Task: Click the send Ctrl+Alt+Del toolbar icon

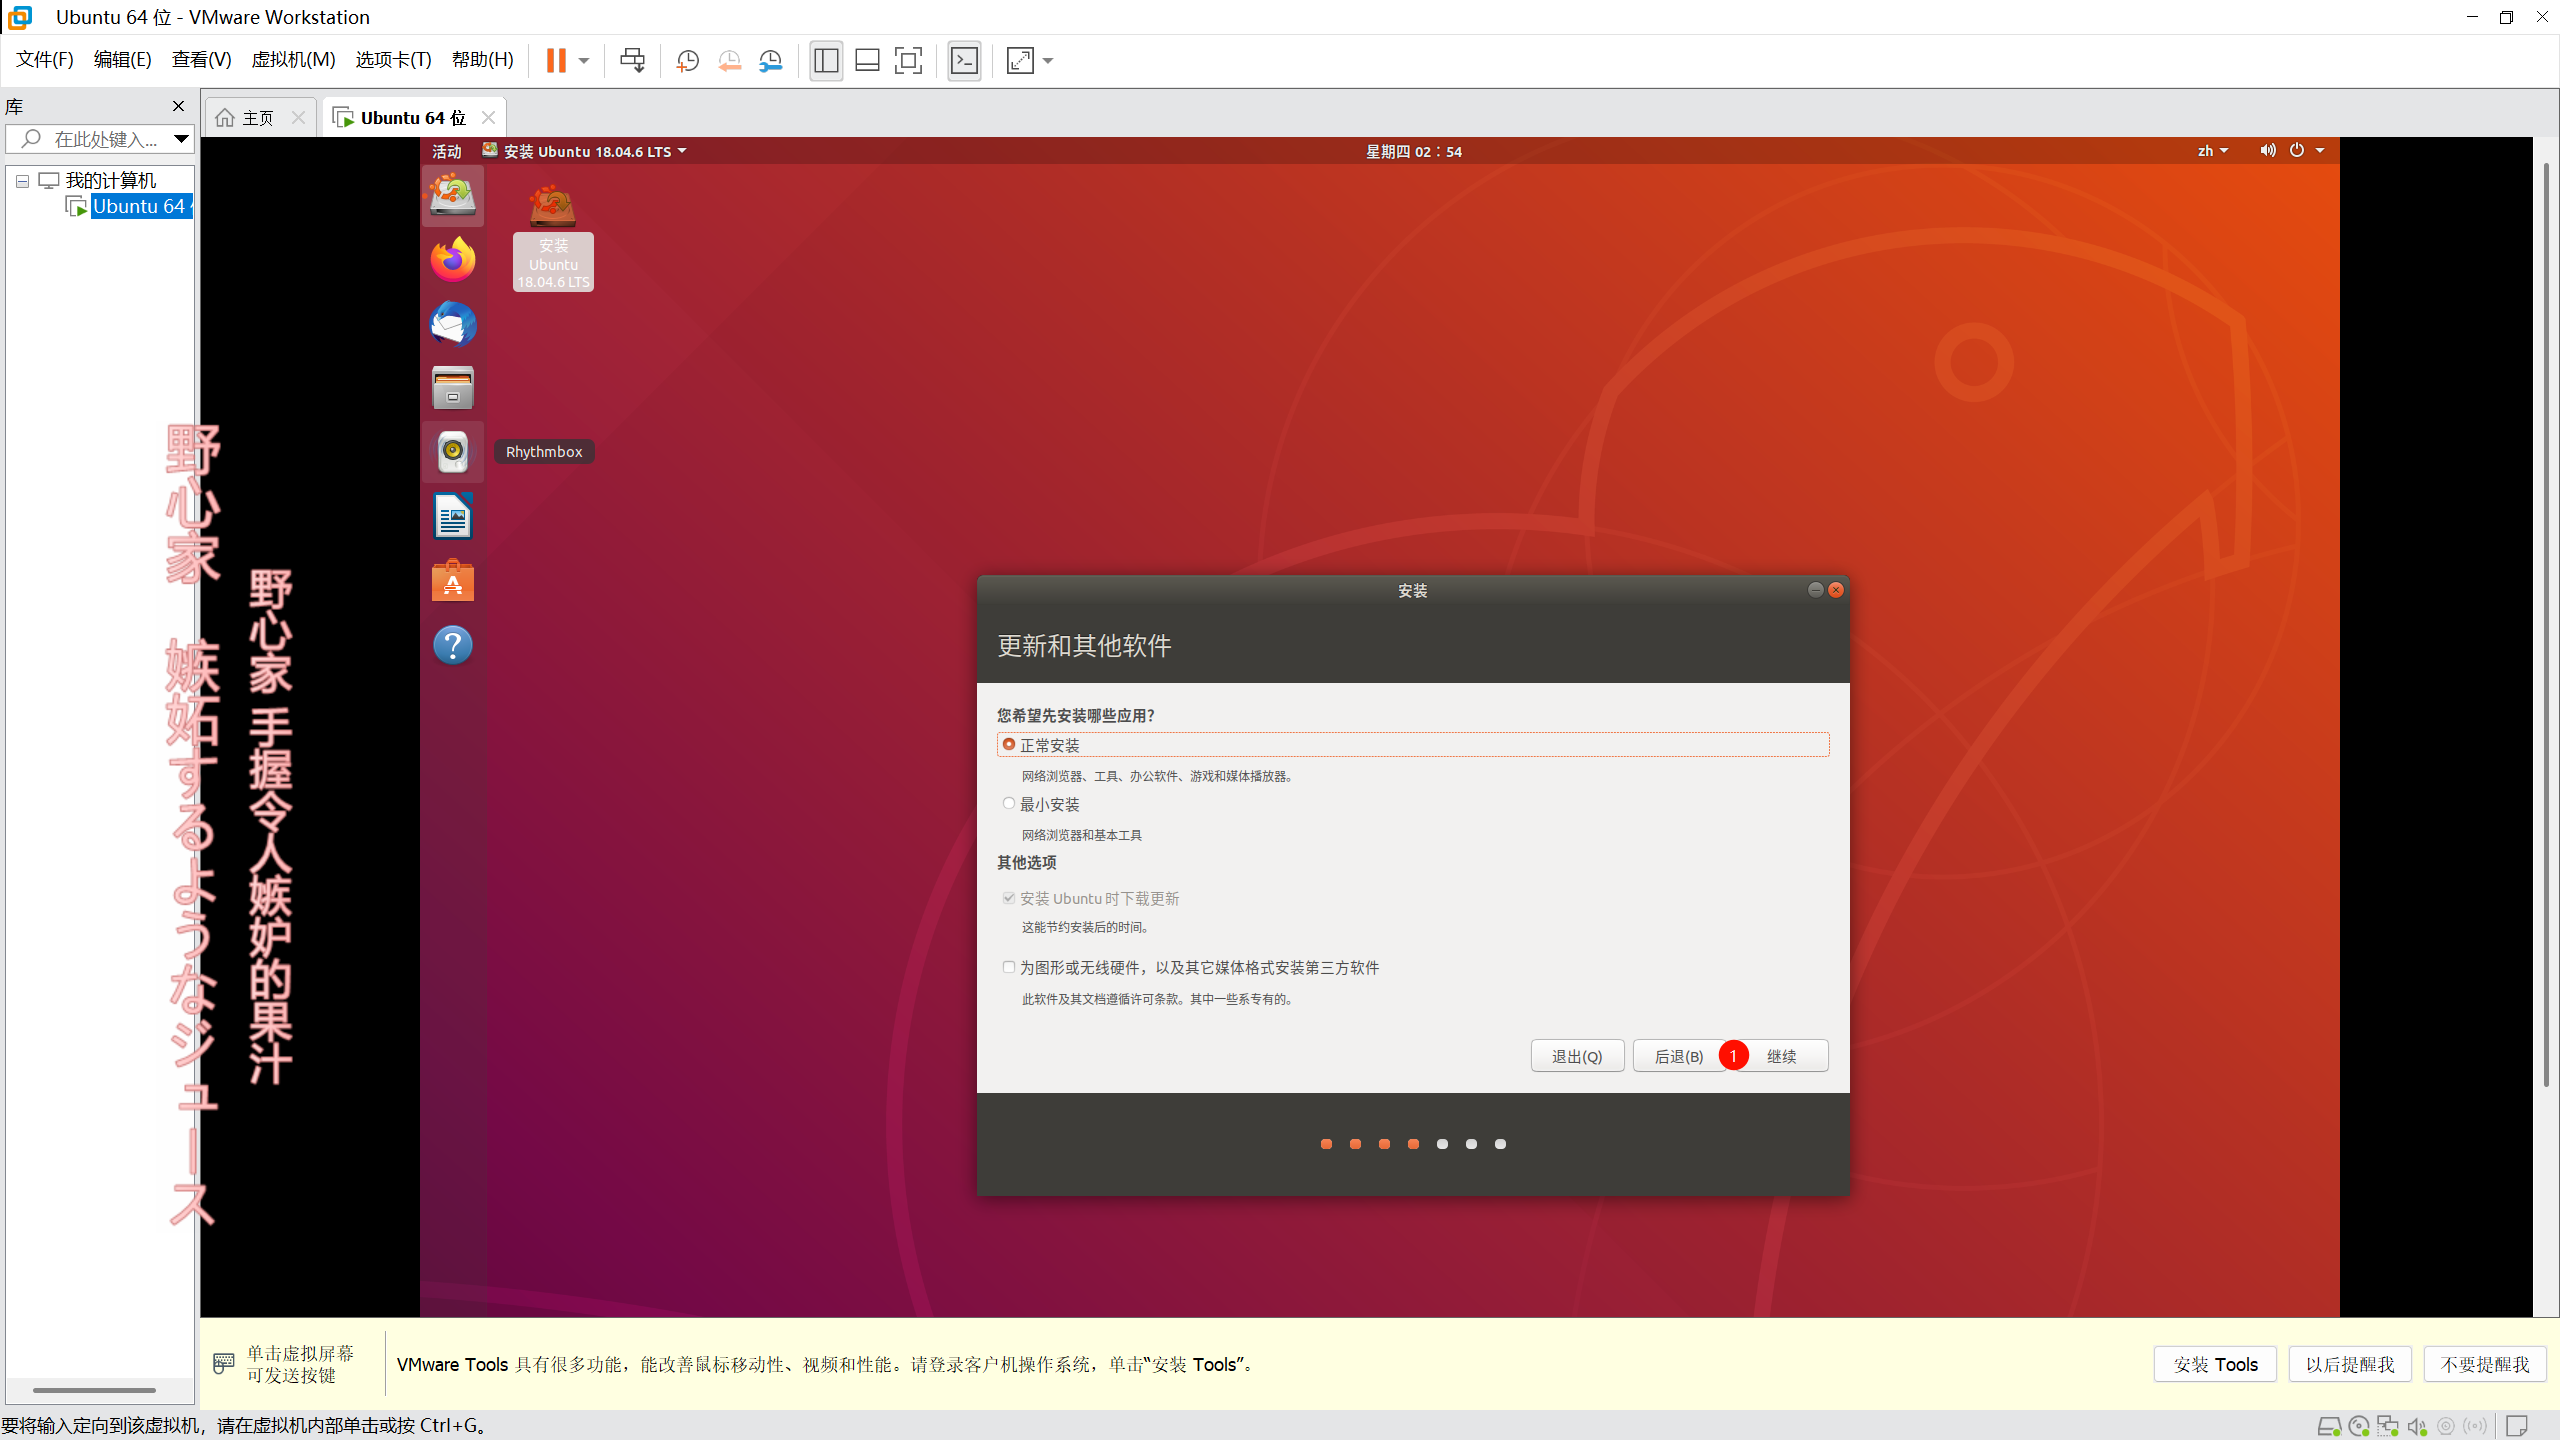Action: [x=632, y=61]
